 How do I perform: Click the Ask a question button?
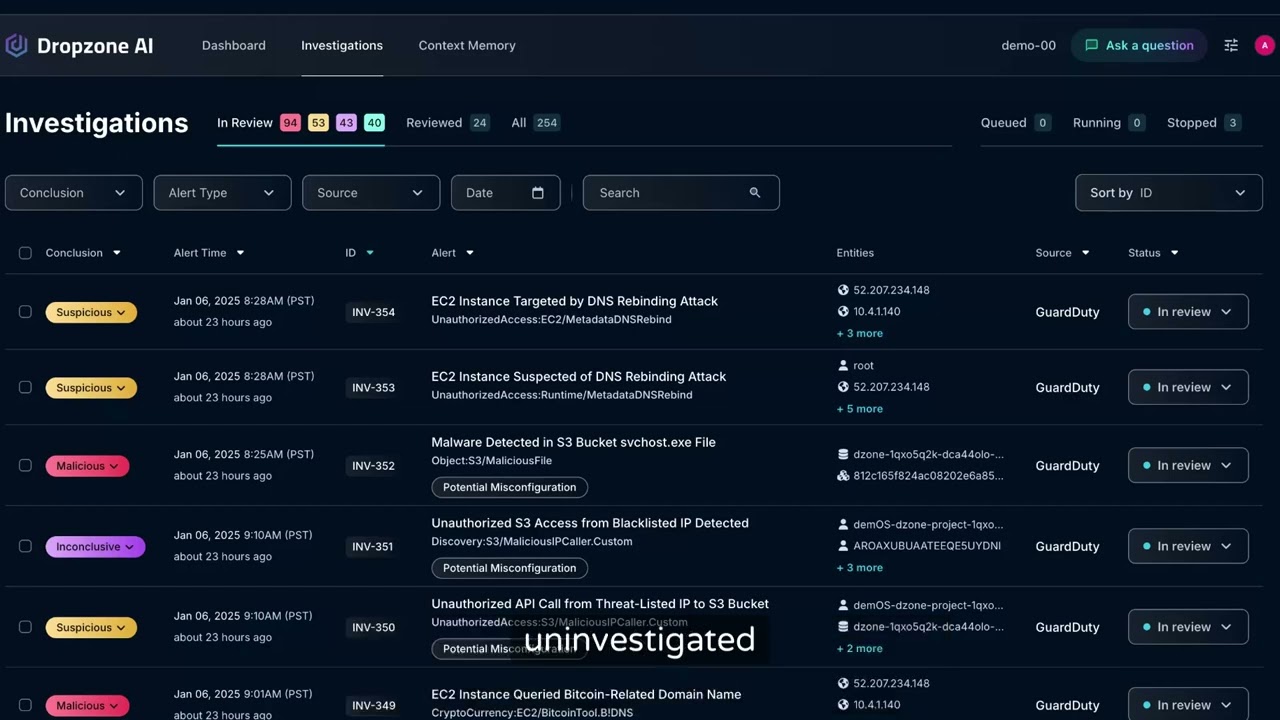1139,45
